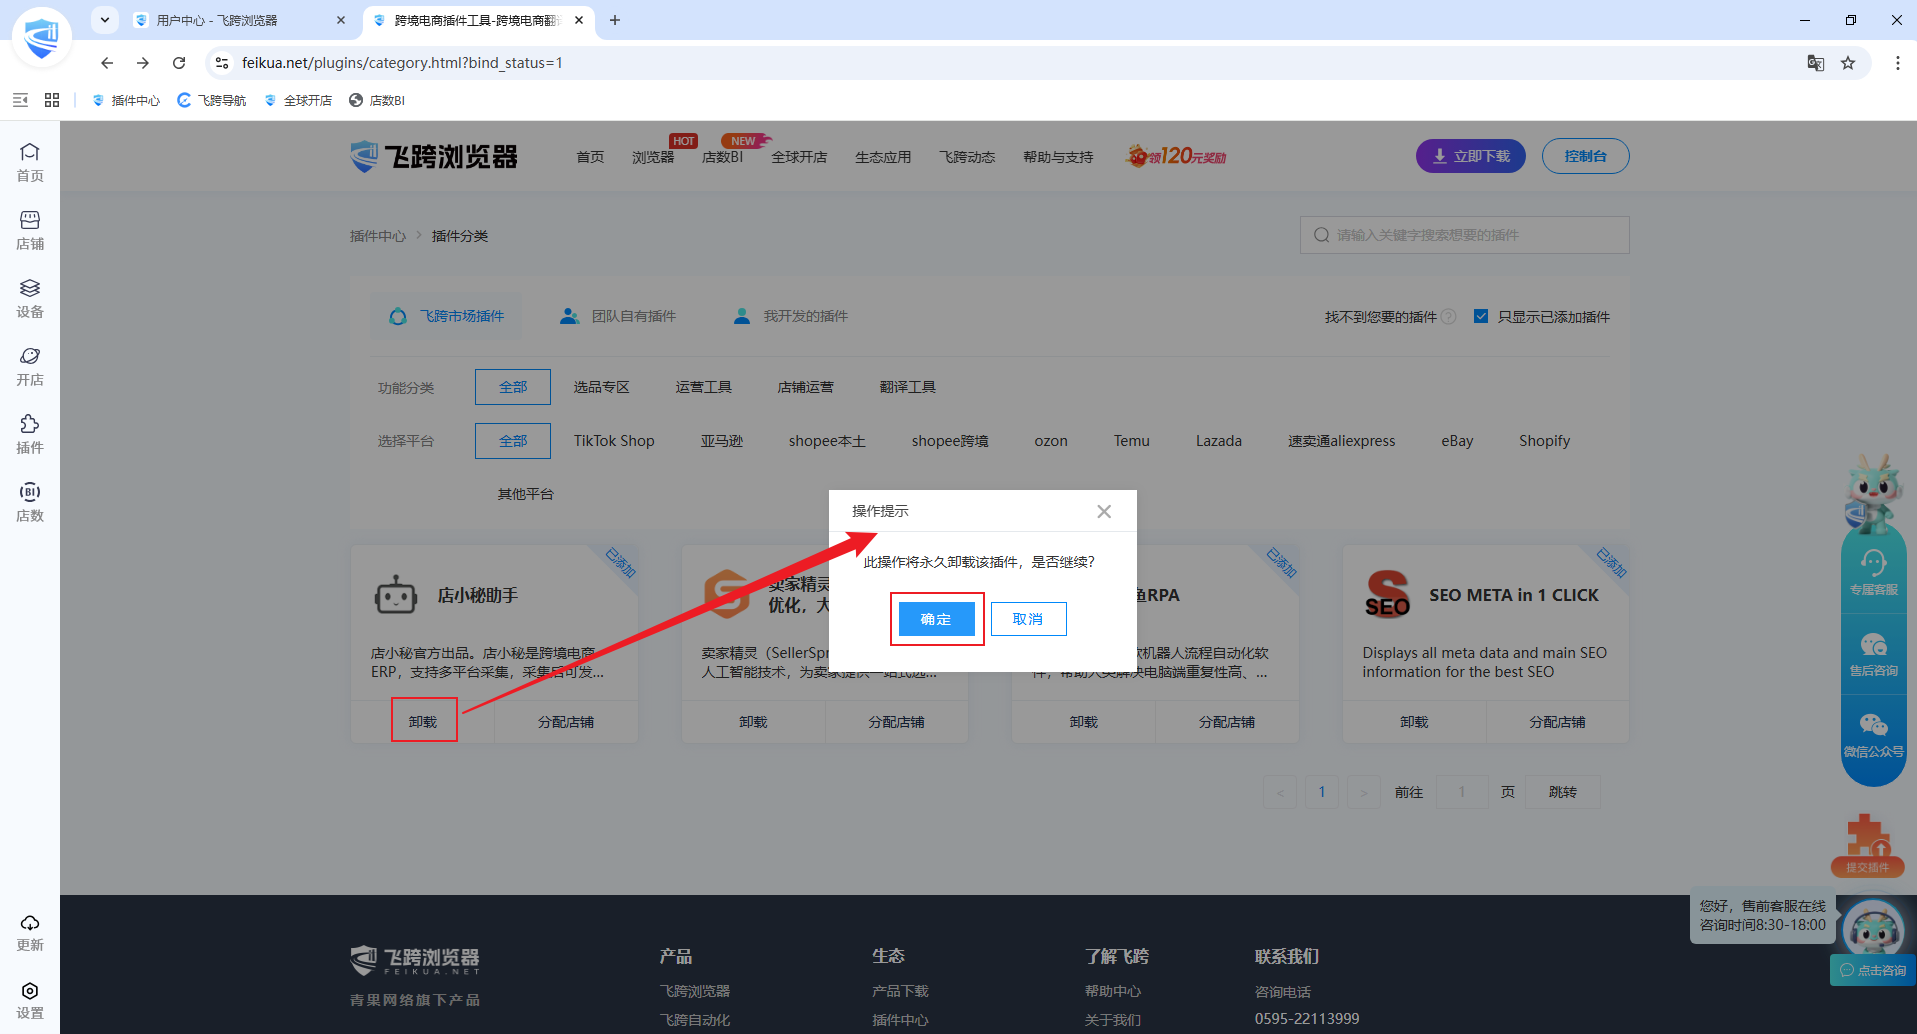Click the 跳转 jump button

click(1563, 792)
